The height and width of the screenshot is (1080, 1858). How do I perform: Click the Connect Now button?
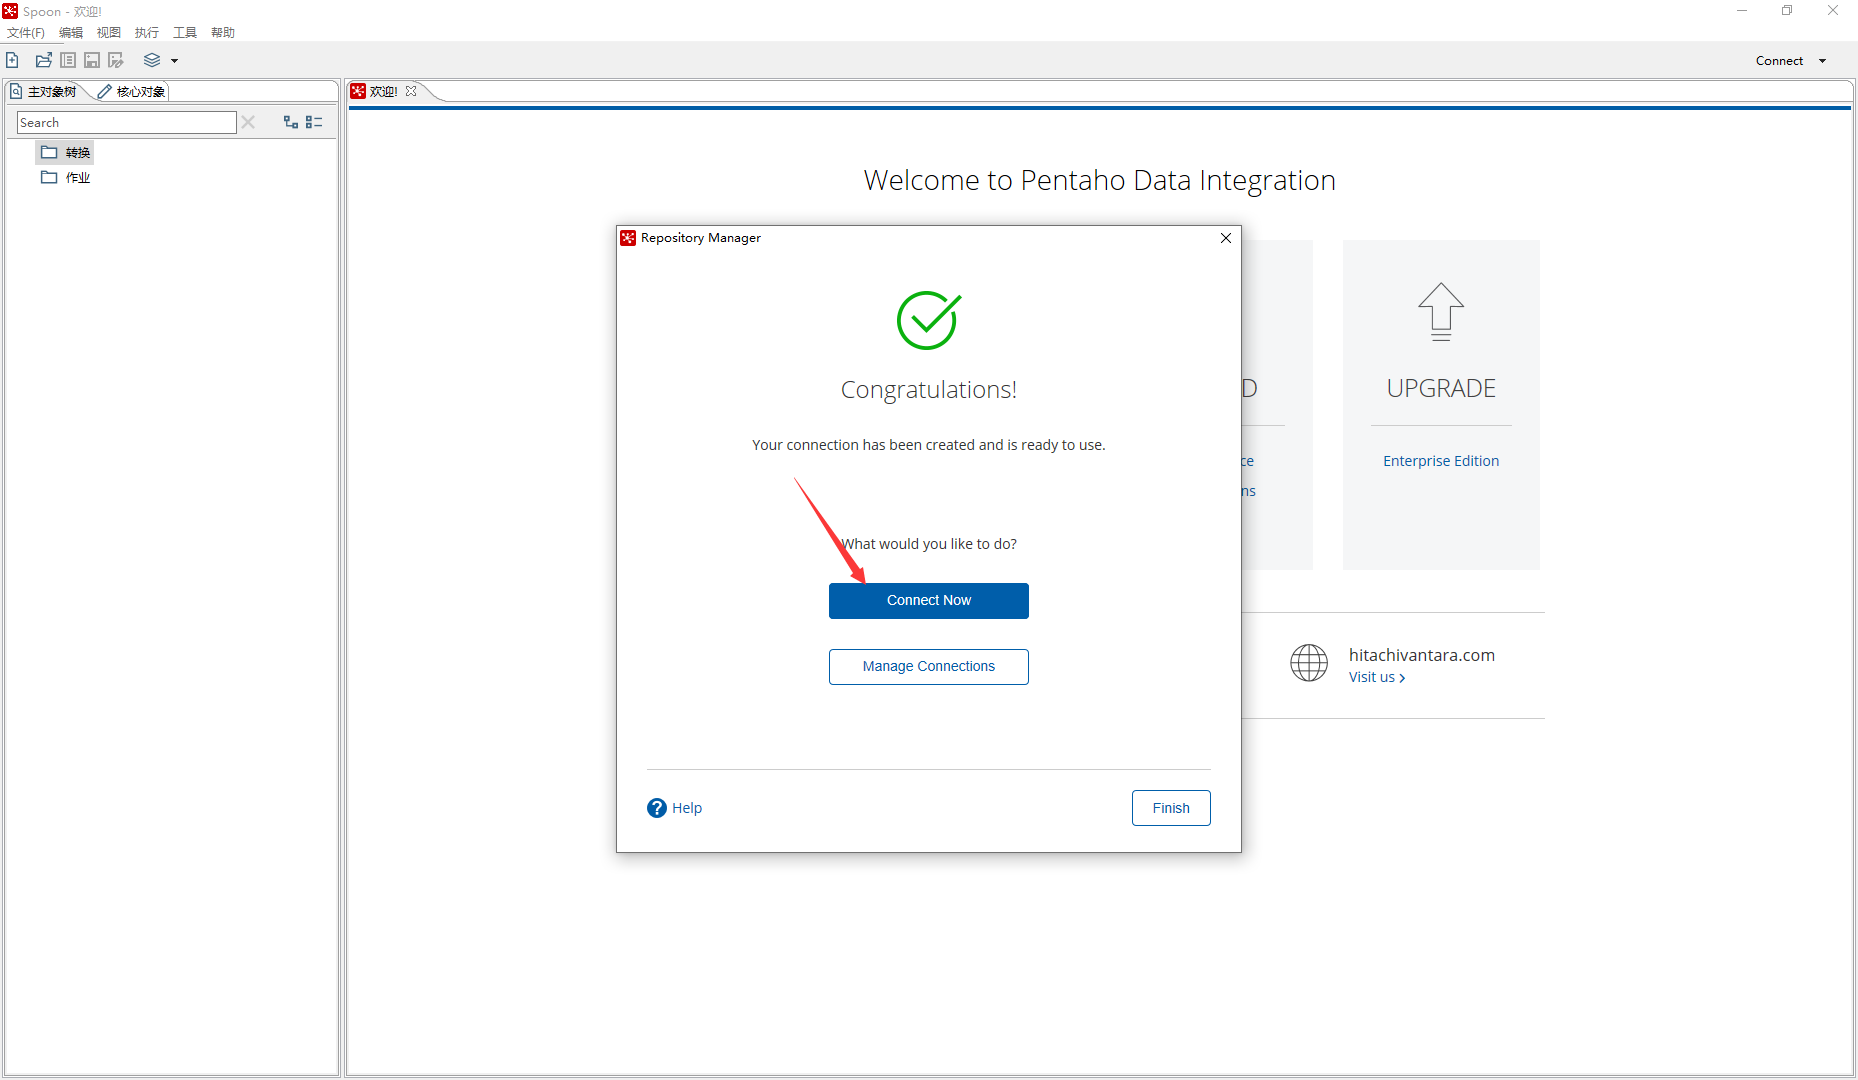(x=929, y=601)
